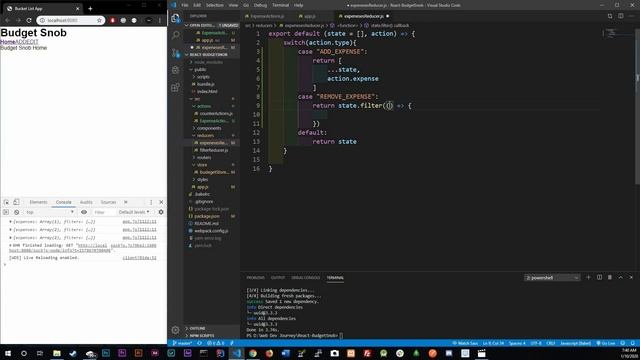The width and height of the screenshot is (640, 360).
Task: Clear the DevTools console
Action: click(16, 212)
